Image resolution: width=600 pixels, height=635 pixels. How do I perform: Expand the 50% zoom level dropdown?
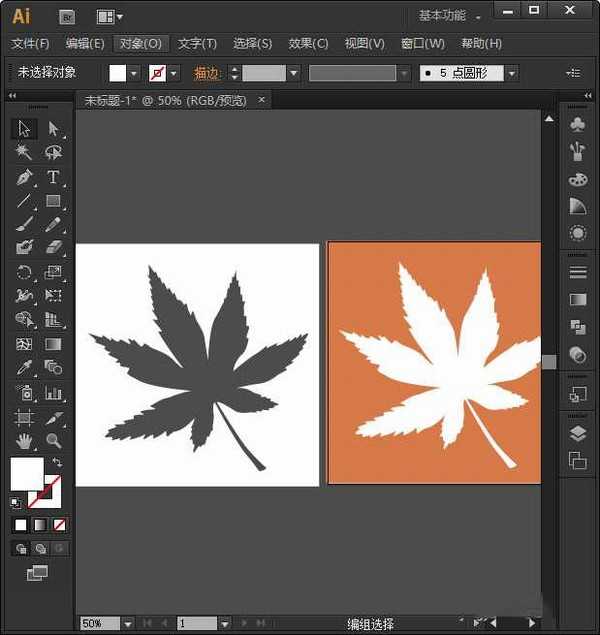pyautogui.click(x=127, y=623)
